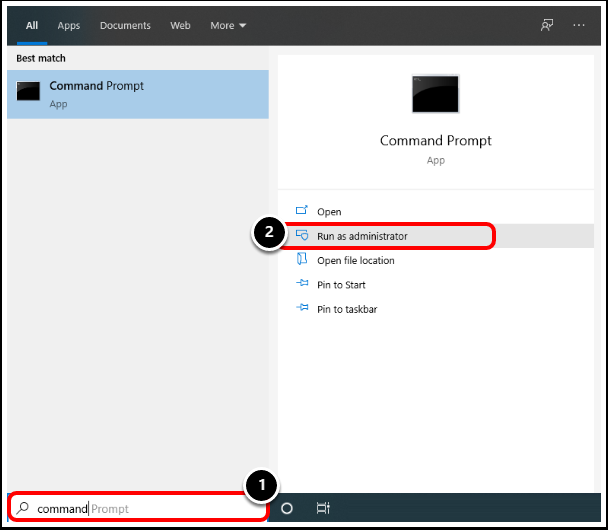Open the three-dots options menu
The image size is (608, 530).
[x=579, y=25]
